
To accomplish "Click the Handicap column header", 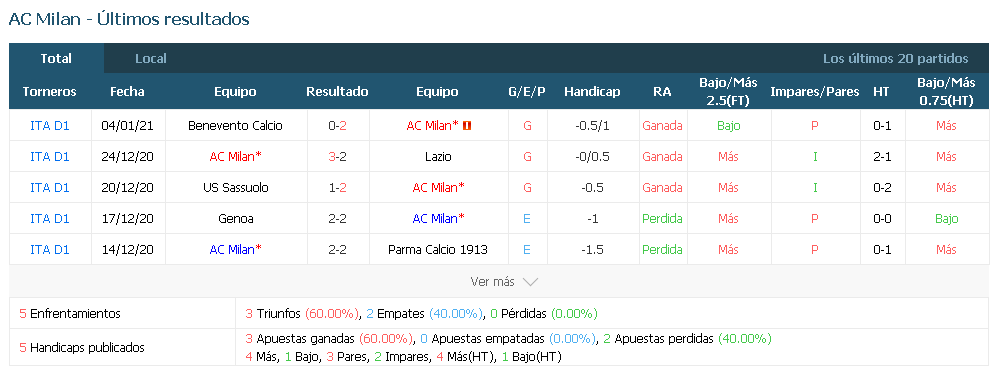I will (x=592, y=91).
